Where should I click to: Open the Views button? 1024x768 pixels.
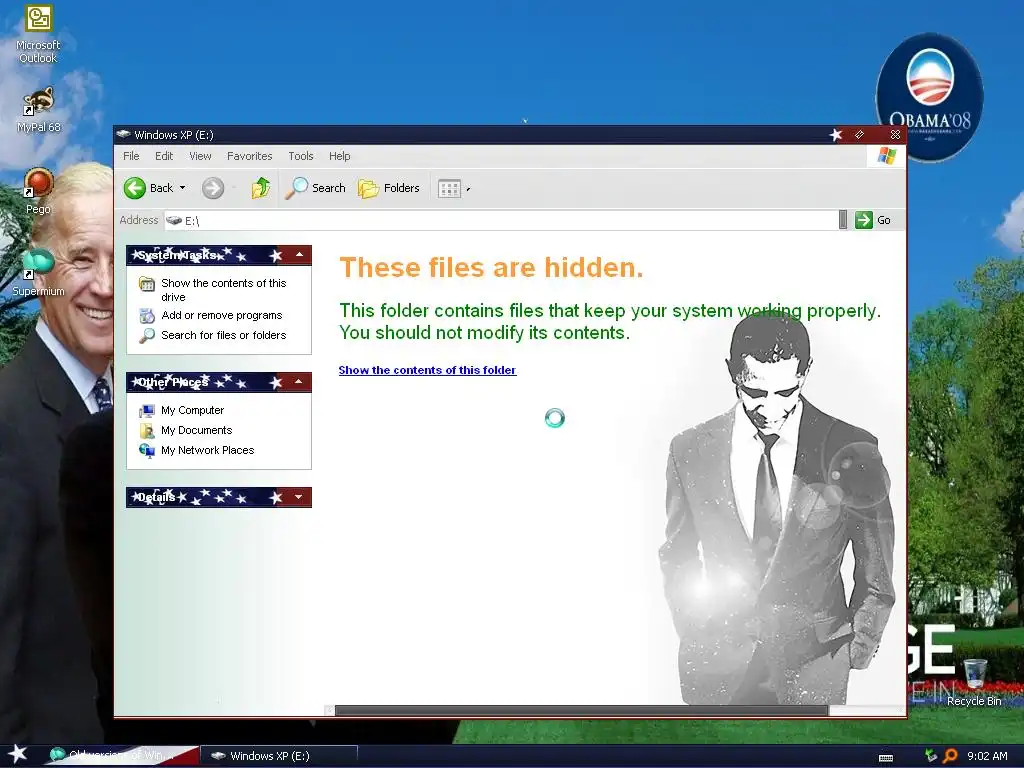pos(449,189)
